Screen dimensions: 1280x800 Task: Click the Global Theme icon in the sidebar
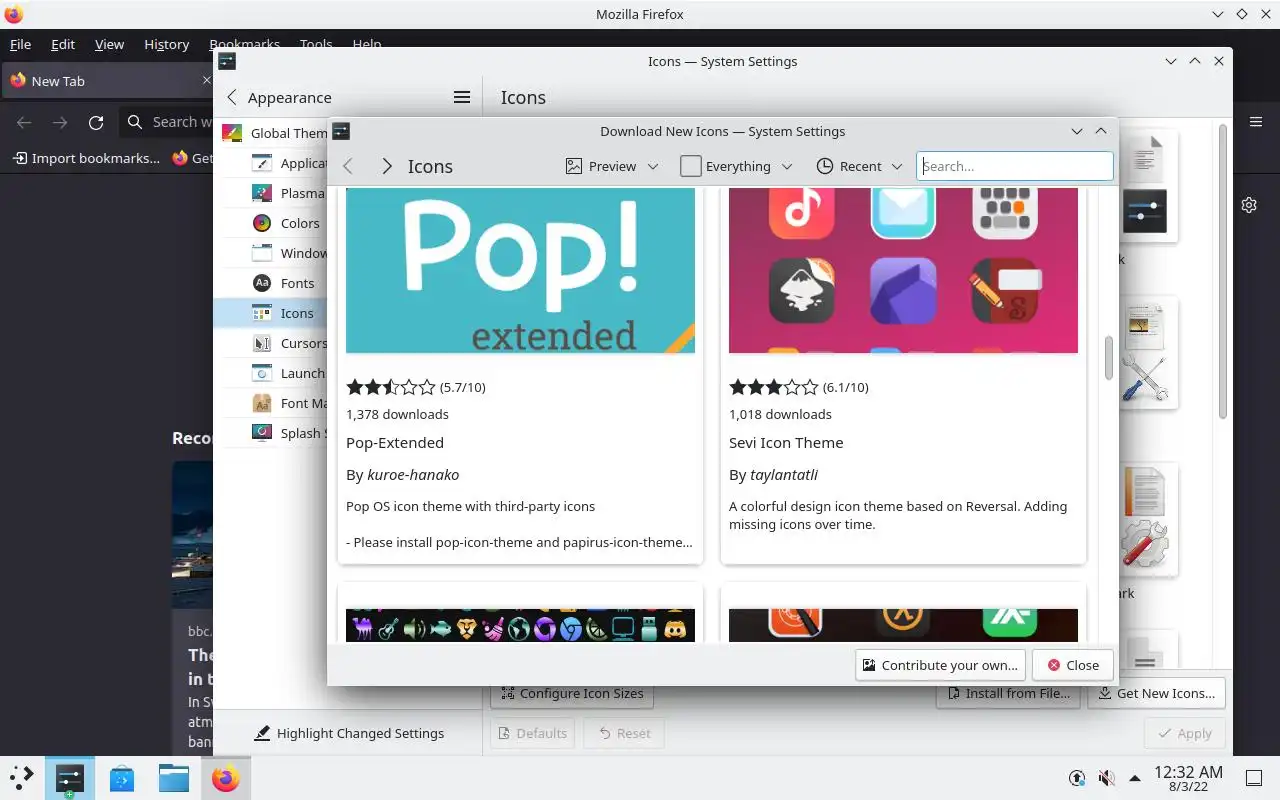click(232, 133)
